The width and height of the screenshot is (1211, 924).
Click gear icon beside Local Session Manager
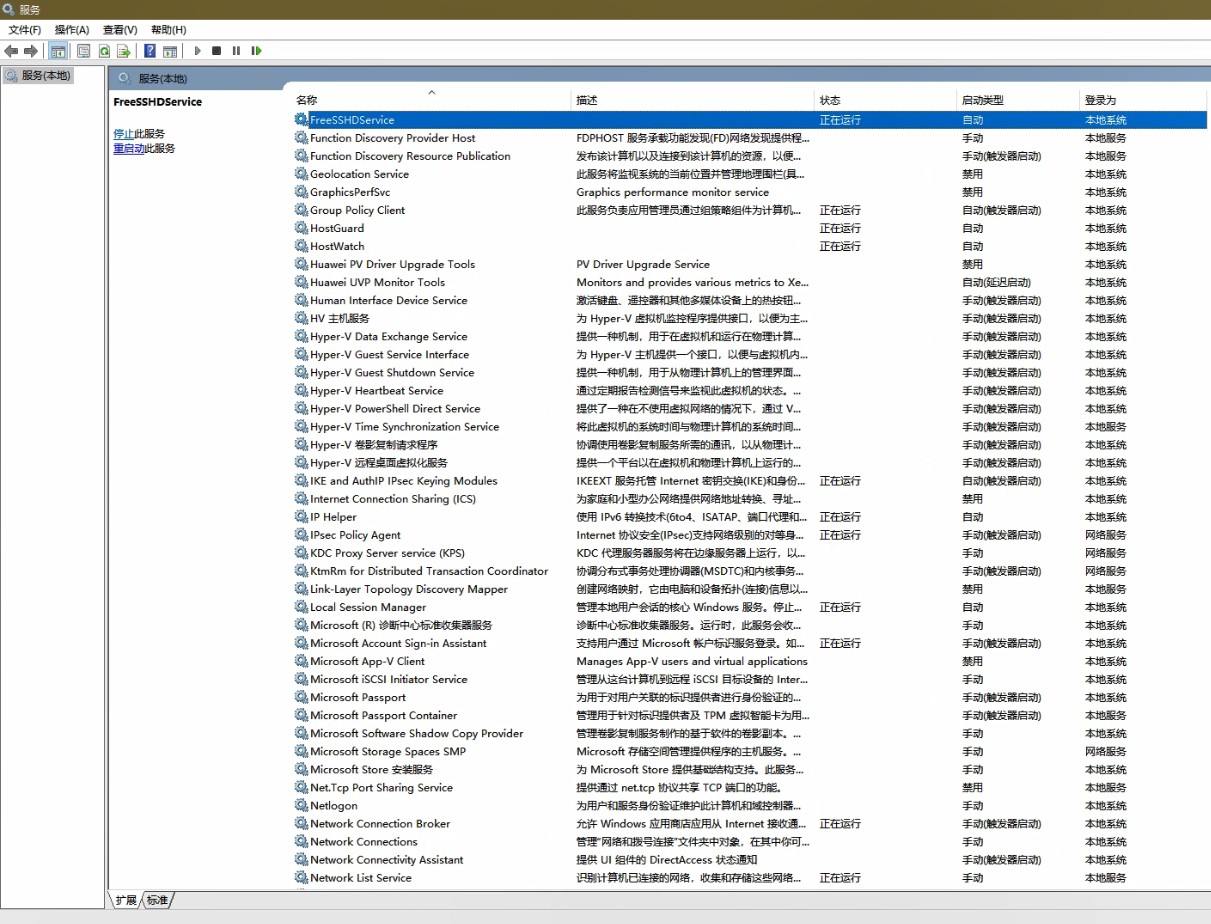301,607
